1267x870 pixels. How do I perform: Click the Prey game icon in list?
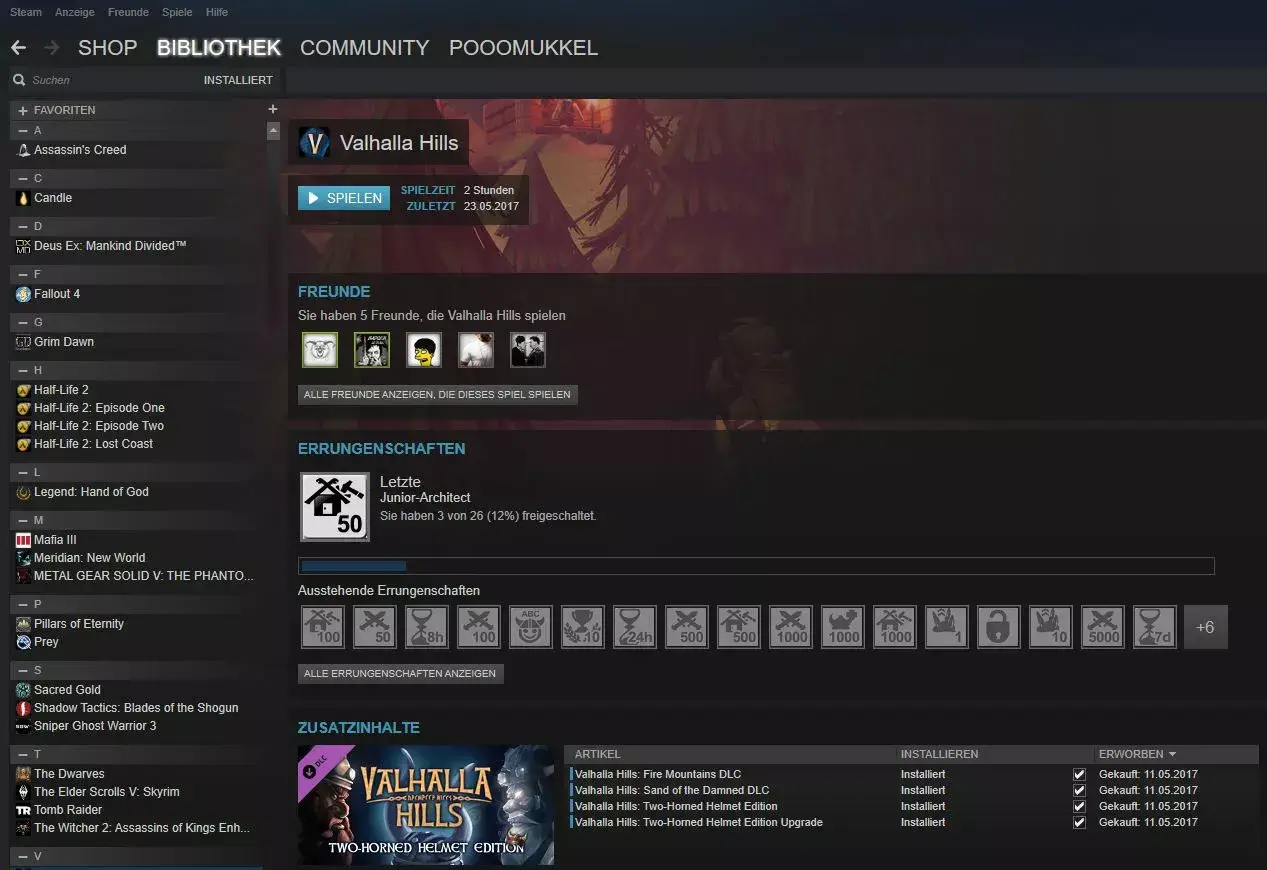pyautogui.click(x=24, y=642)
